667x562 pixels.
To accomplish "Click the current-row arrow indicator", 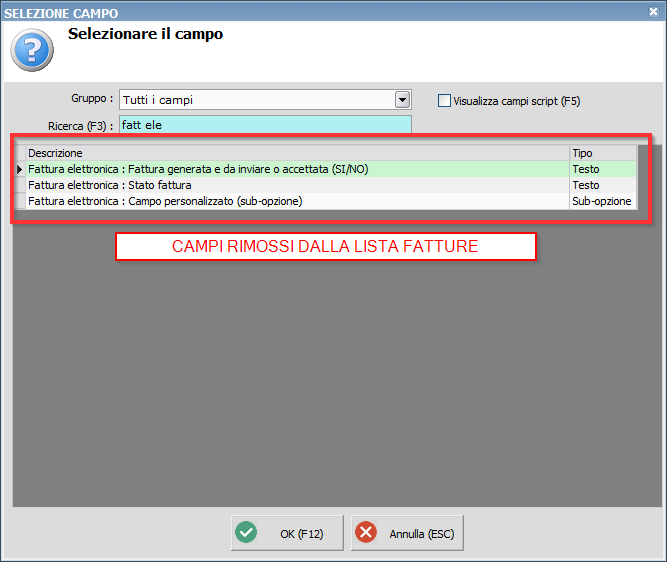I will [x=20, y=169].
